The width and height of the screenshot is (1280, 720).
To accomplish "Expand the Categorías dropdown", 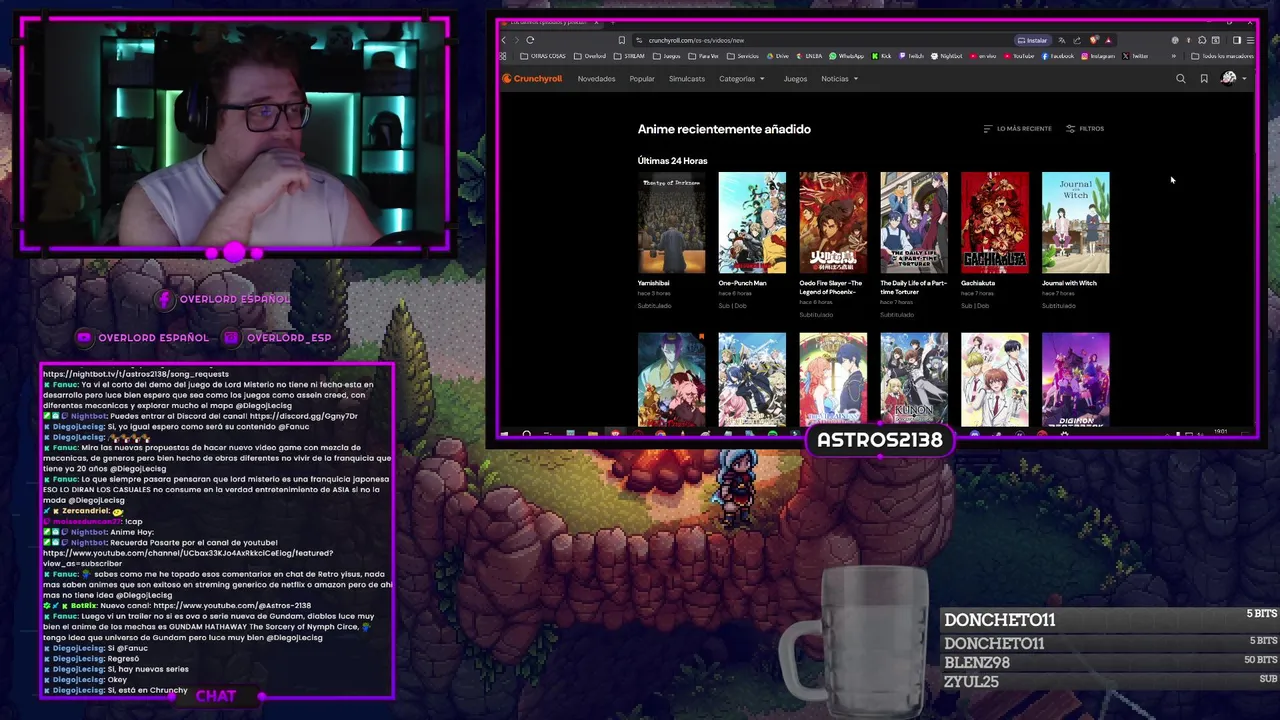I will (741, 79).
